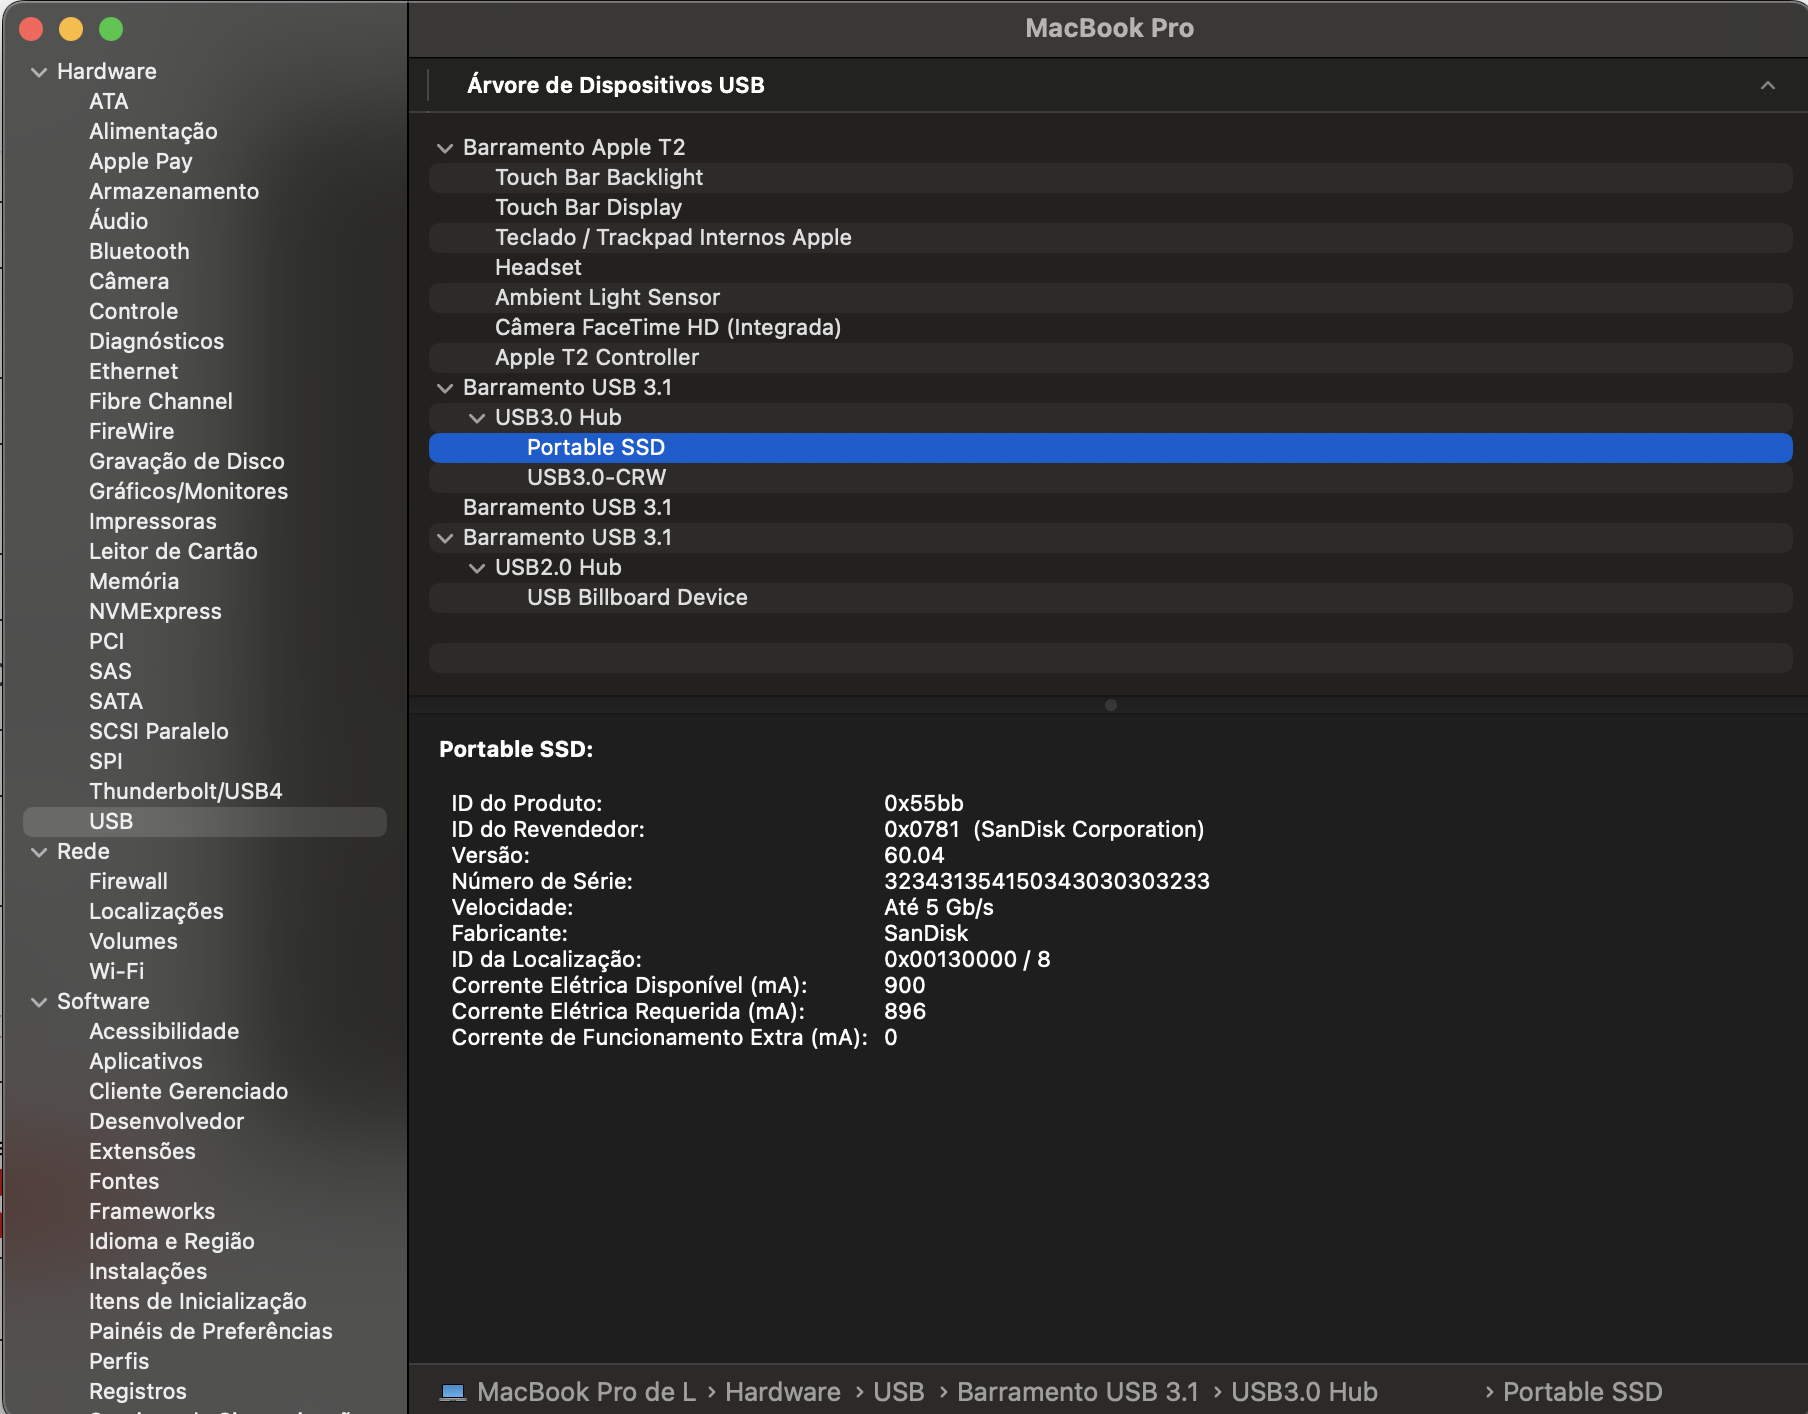Viewport: 1808px width, 1414px height.
Task: Select ATA in the sidebar
Action: click(109, 101)
